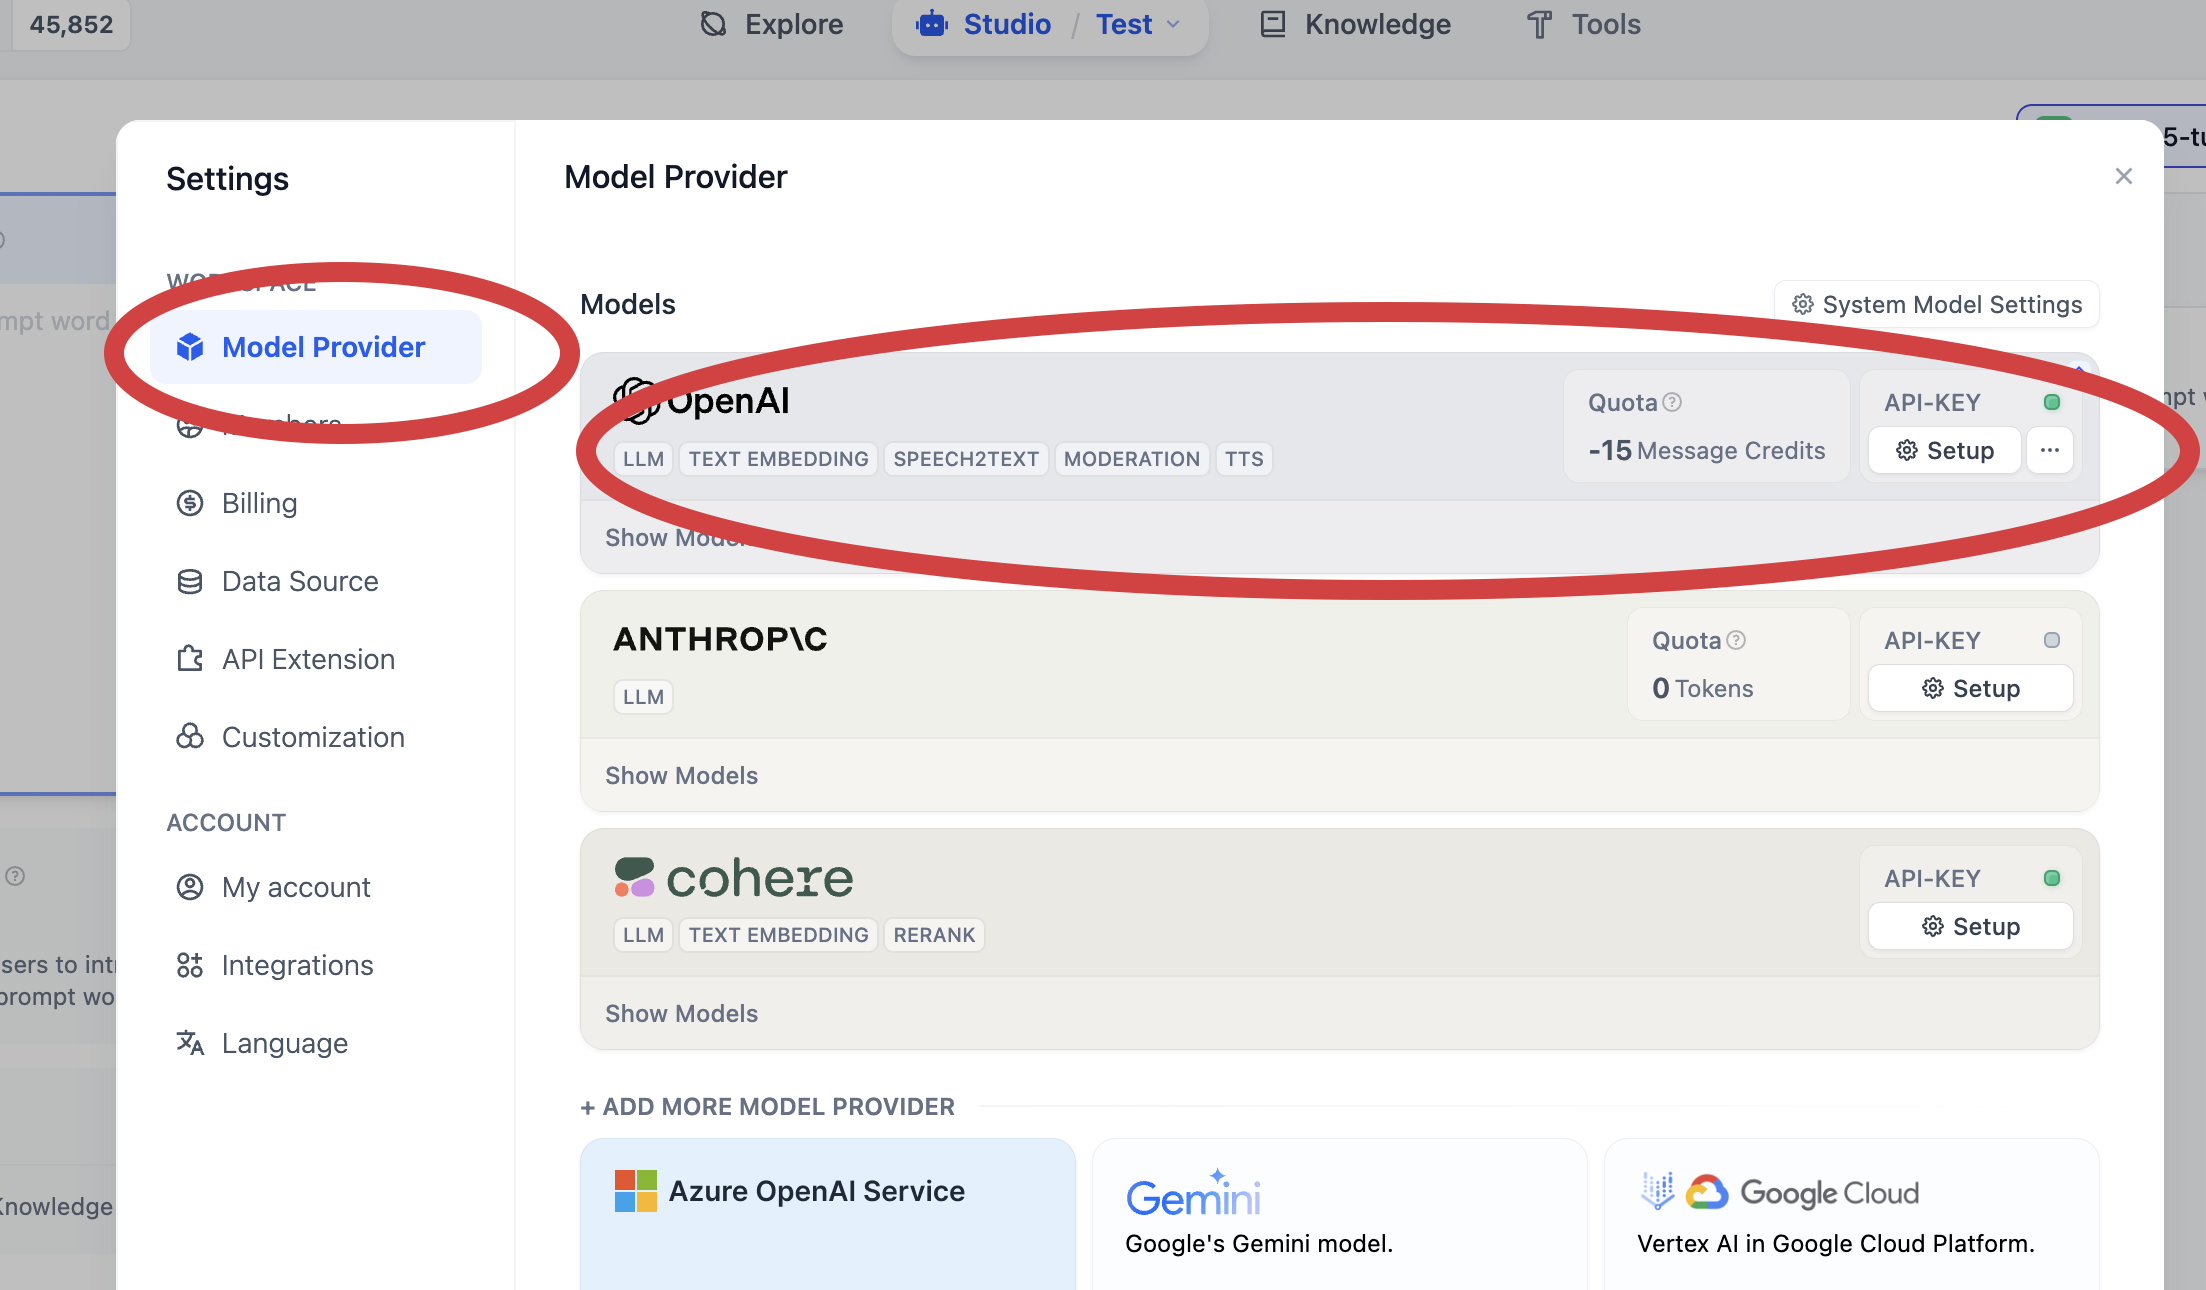Click the My account avatar icon

point(190,887)
